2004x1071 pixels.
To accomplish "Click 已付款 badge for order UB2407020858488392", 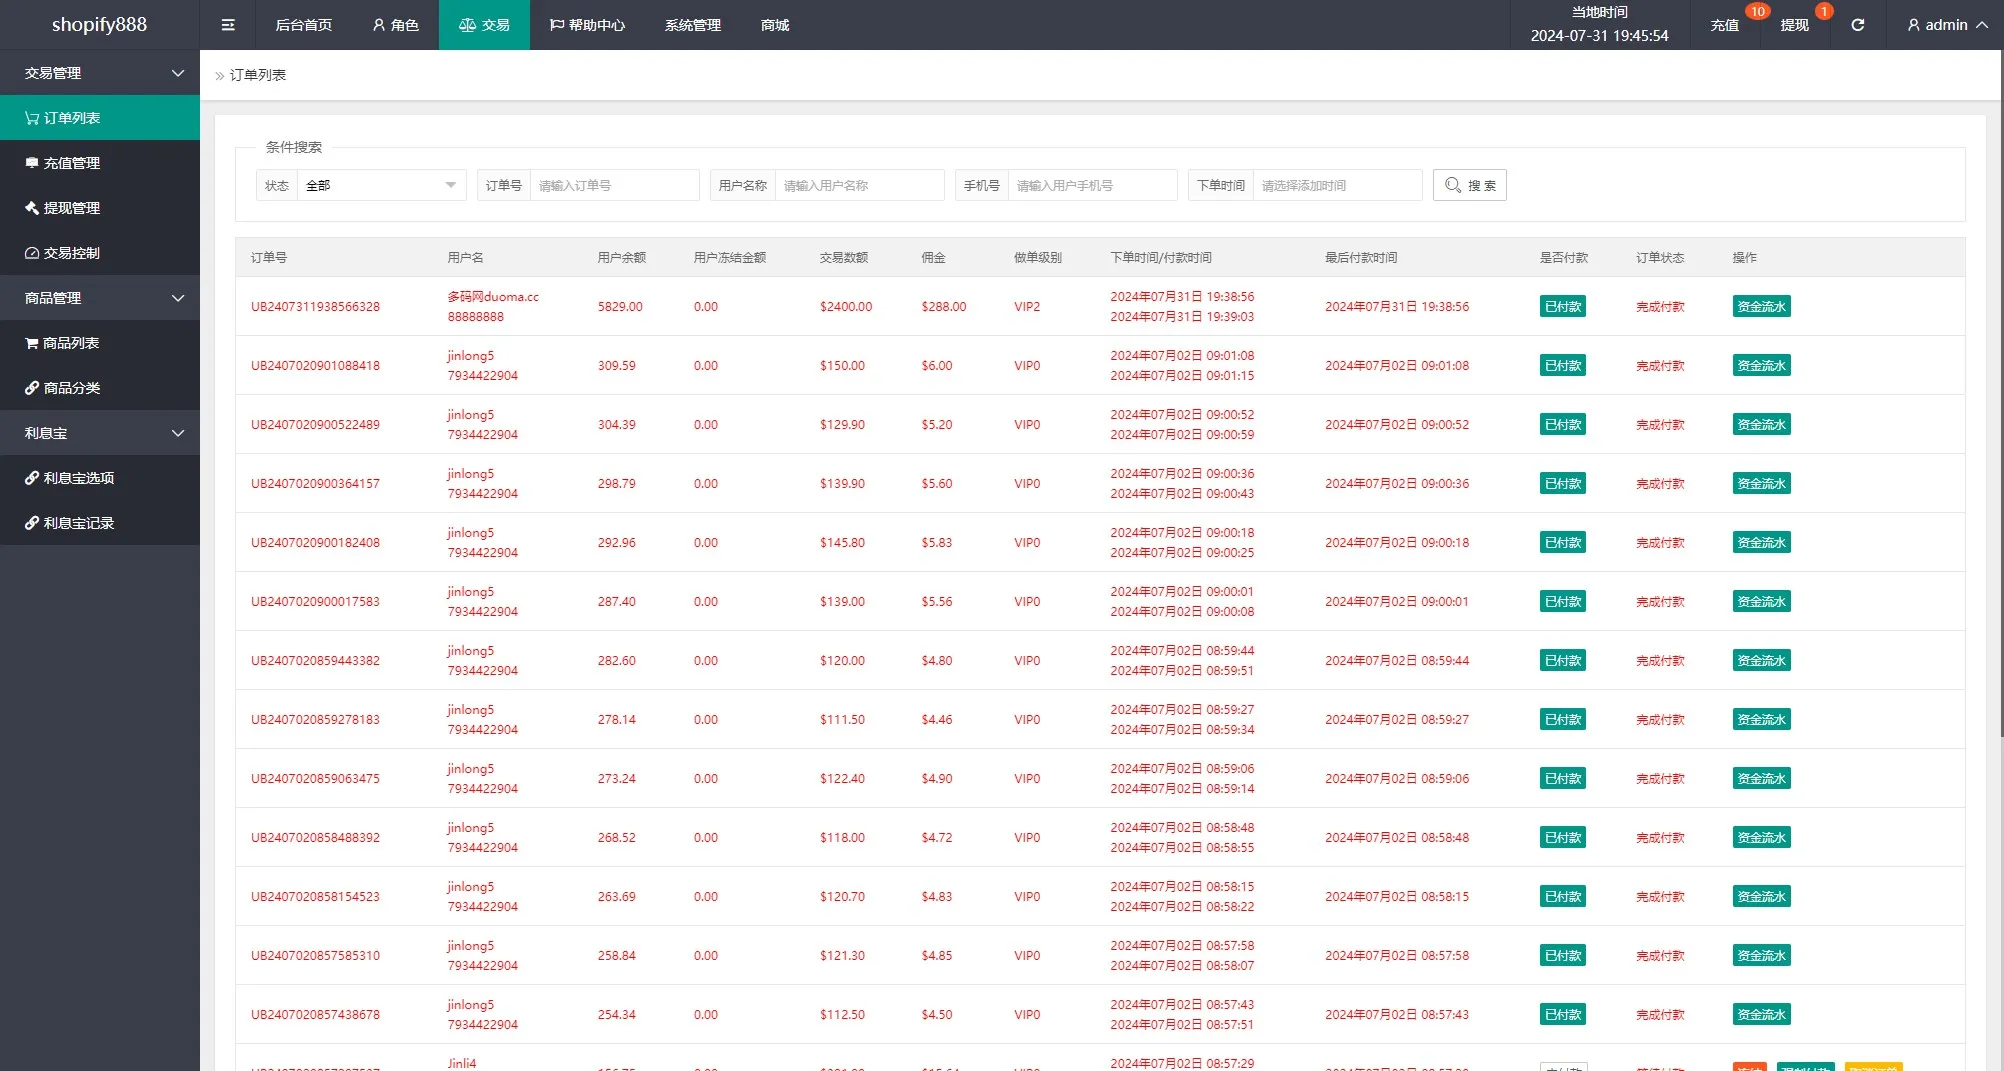I will (1563, 838).
